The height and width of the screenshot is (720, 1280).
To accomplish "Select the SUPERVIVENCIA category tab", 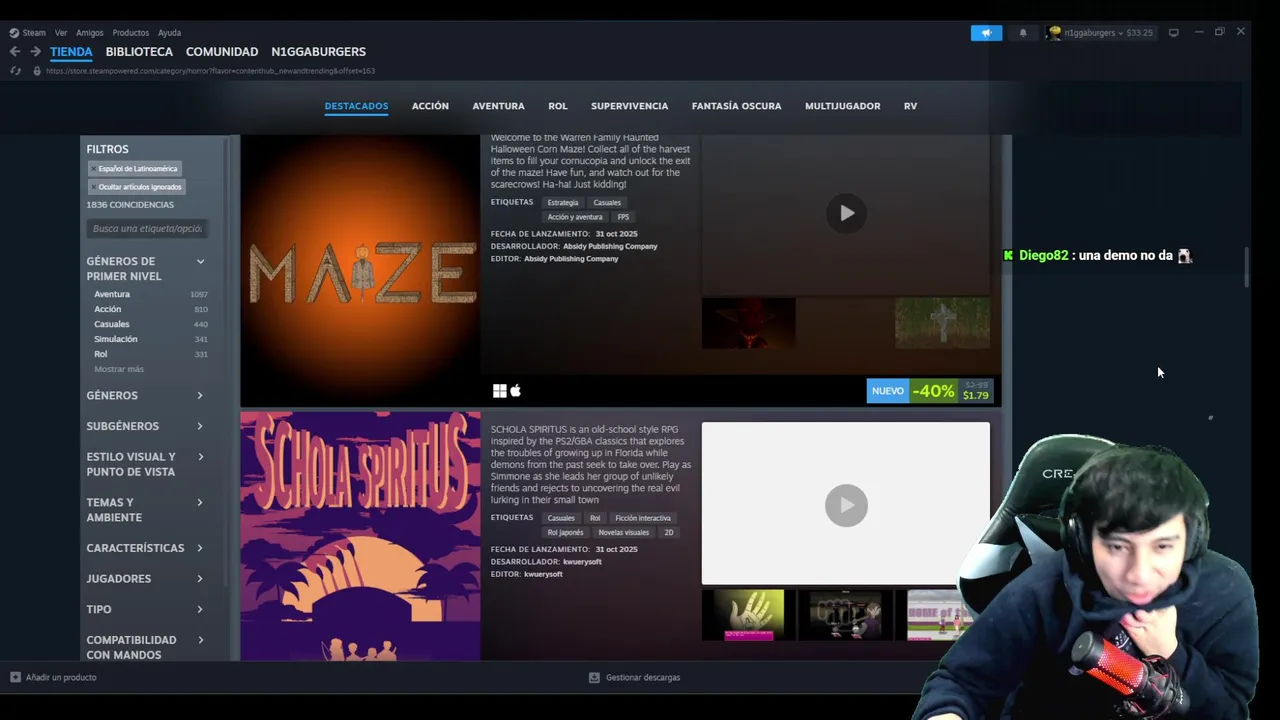I will pos(629,106).
